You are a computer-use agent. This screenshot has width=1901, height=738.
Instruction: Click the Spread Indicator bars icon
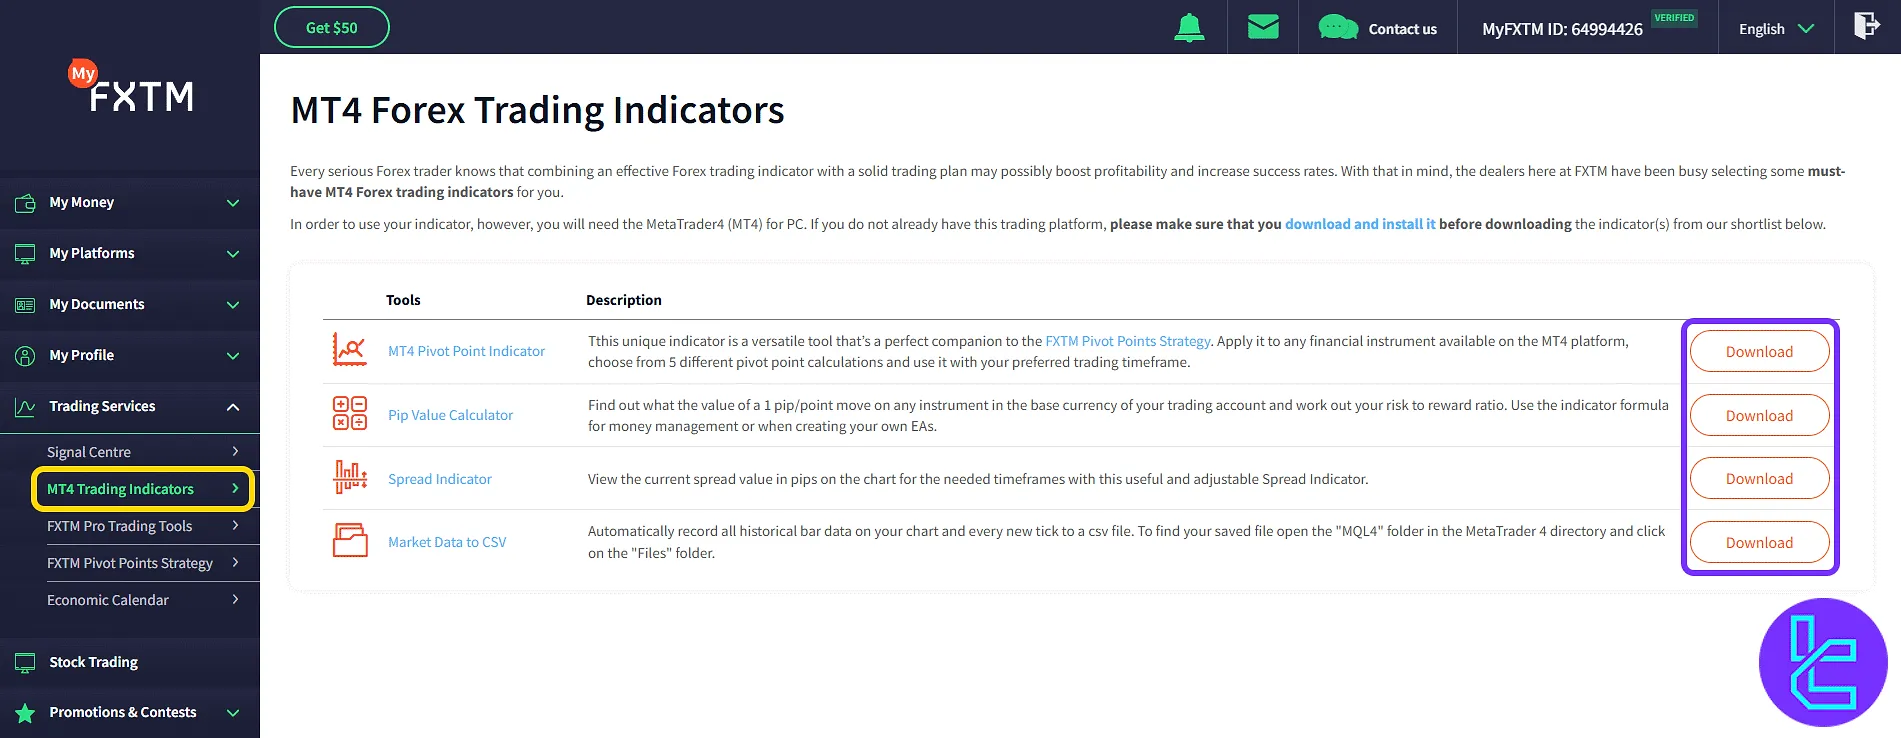(349, 478)
